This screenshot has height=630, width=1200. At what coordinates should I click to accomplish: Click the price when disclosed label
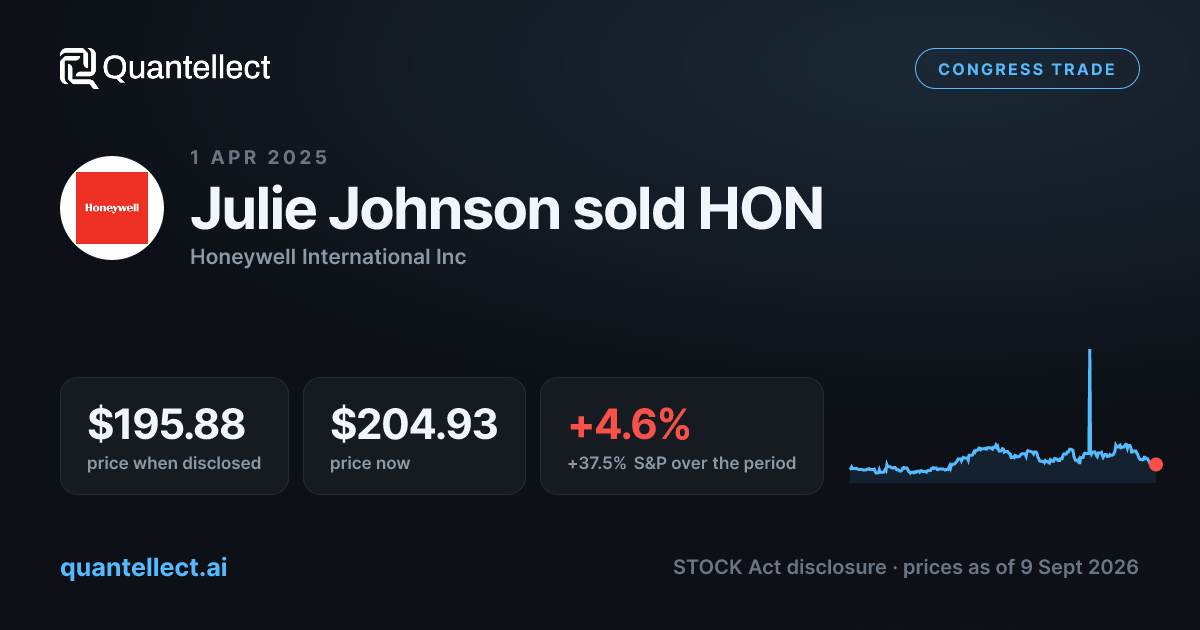coord(174,463)
